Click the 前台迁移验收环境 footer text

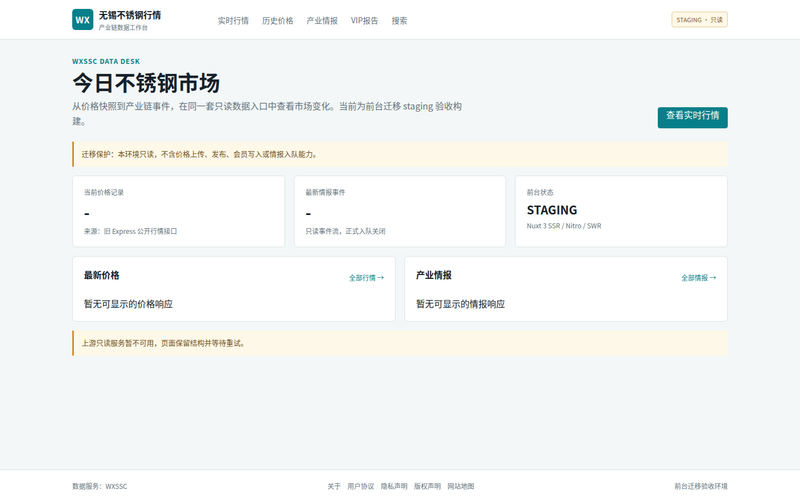pyautogui.click(x=701, y=486)
